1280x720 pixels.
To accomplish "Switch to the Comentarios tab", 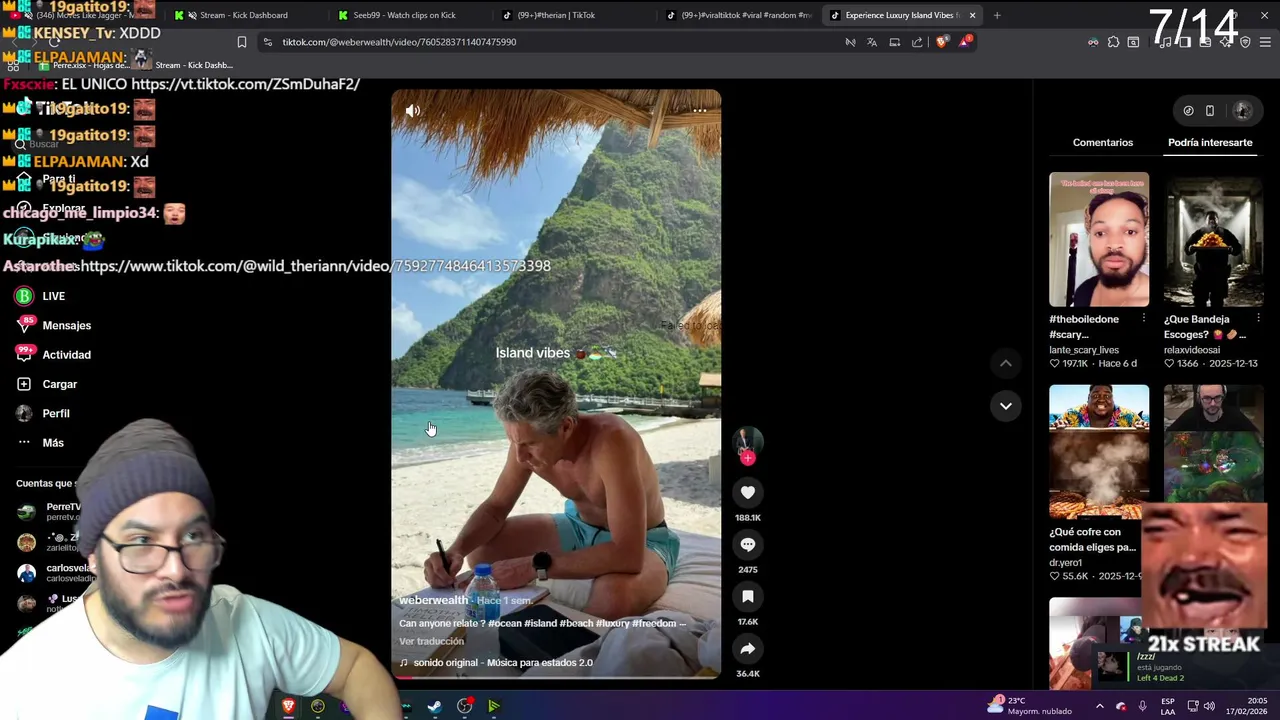I will 1103,142.
